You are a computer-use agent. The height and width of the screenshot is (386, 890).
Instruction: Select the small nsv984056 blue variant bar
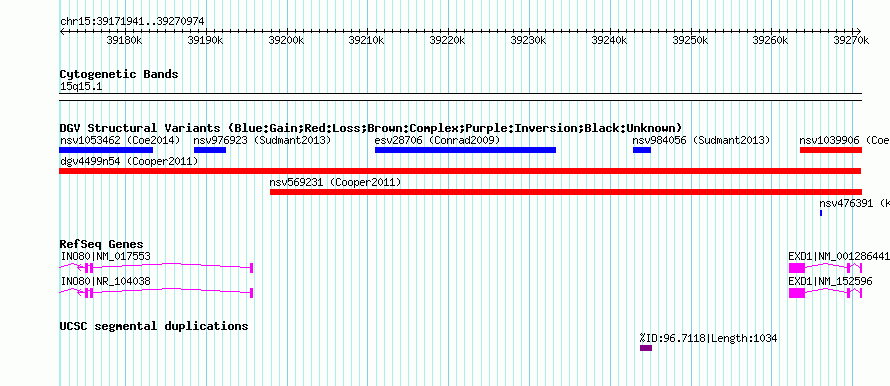click(642, 150)
